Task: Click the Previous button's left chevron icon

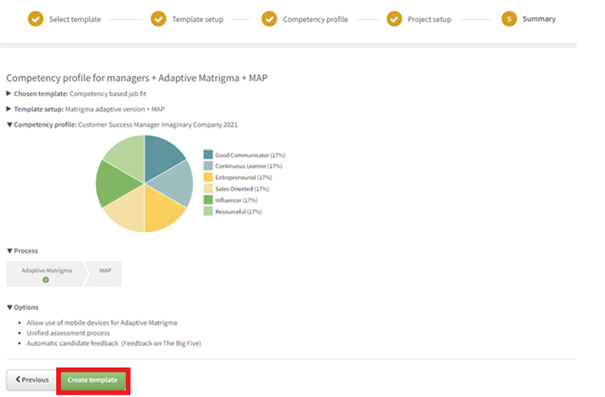Action: tap(18, 379)
